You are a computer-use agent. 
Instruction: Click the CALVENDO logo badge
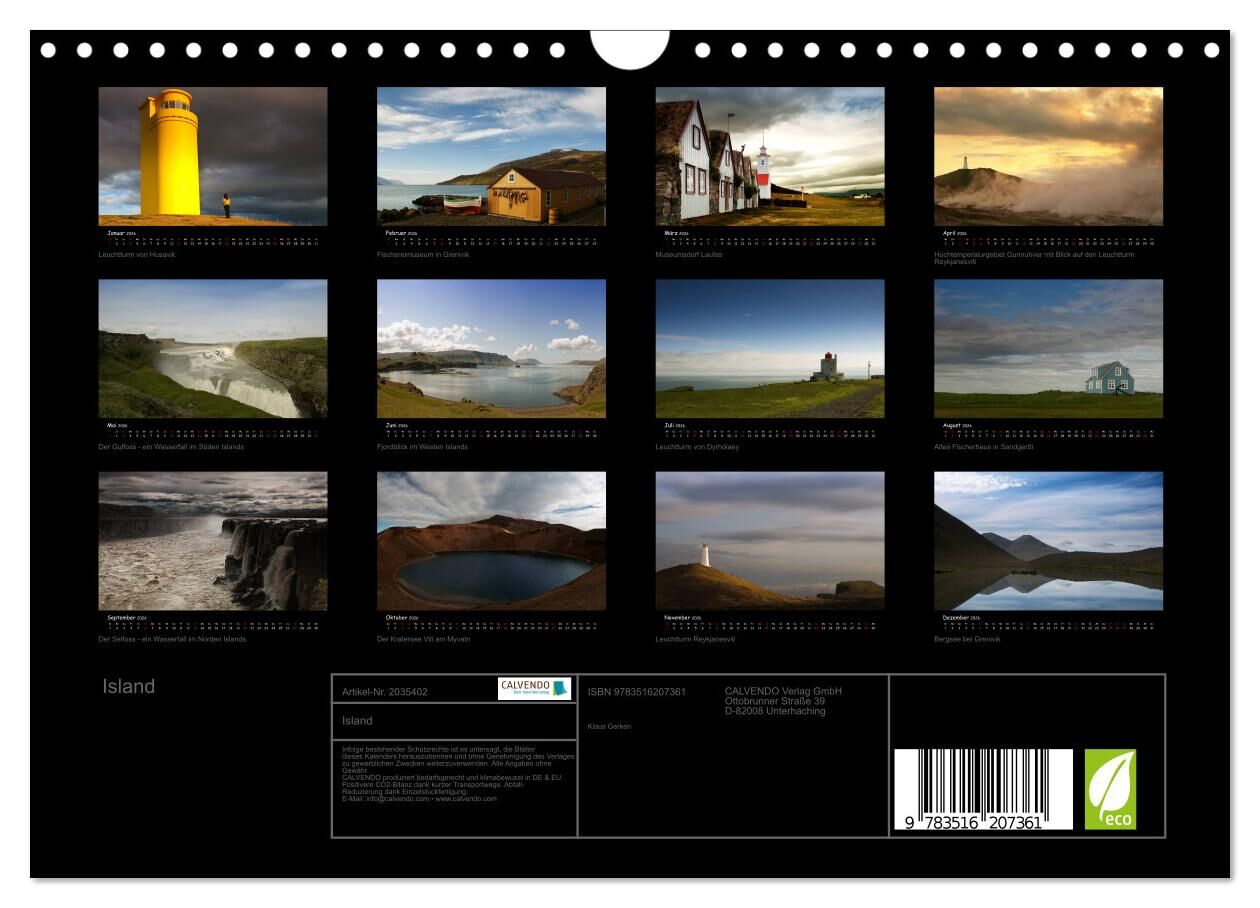click(534, 689)
